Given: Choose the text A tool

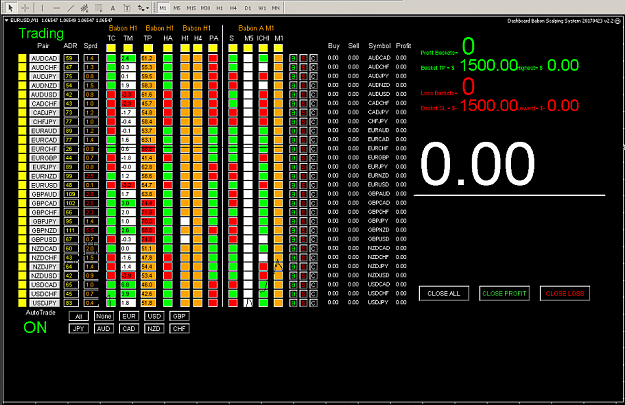Looking at the screenshot, I should click(113, 8).
